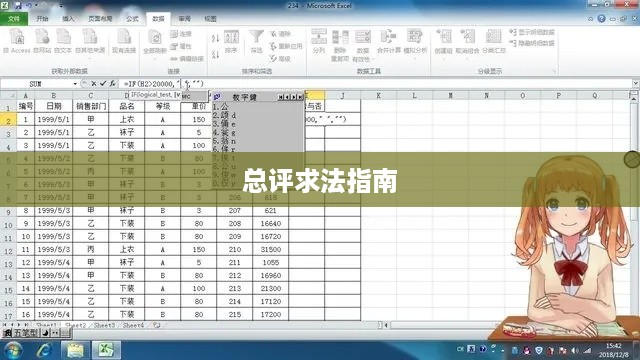Open Insert Function with the fx icon

pyautogui.click(x=112, y=84)
